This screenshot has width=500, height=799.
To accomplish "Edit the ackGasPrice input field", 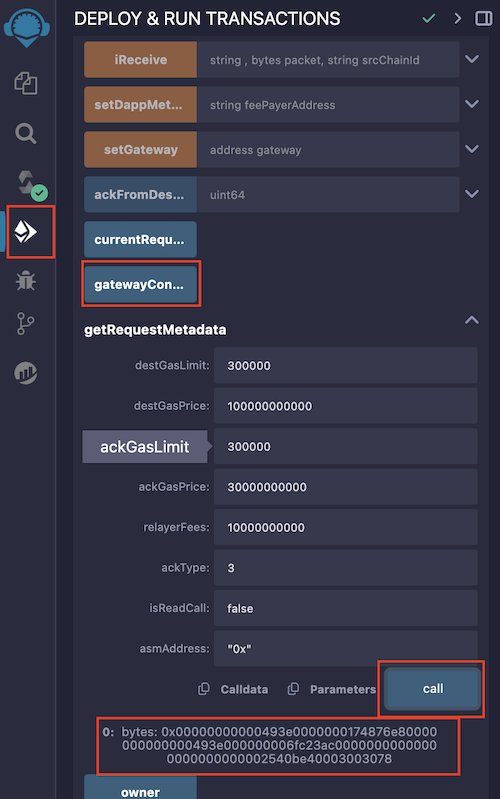I will 346,487.
